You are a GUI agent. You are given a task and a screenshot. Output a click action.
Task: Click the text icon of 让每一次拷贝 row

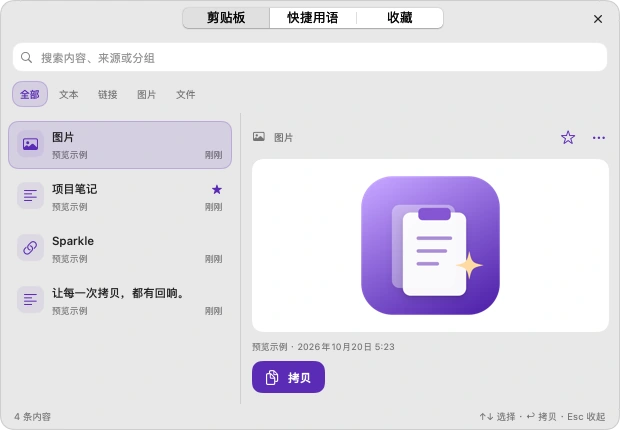pyautogui.click(x=30, y=299)
